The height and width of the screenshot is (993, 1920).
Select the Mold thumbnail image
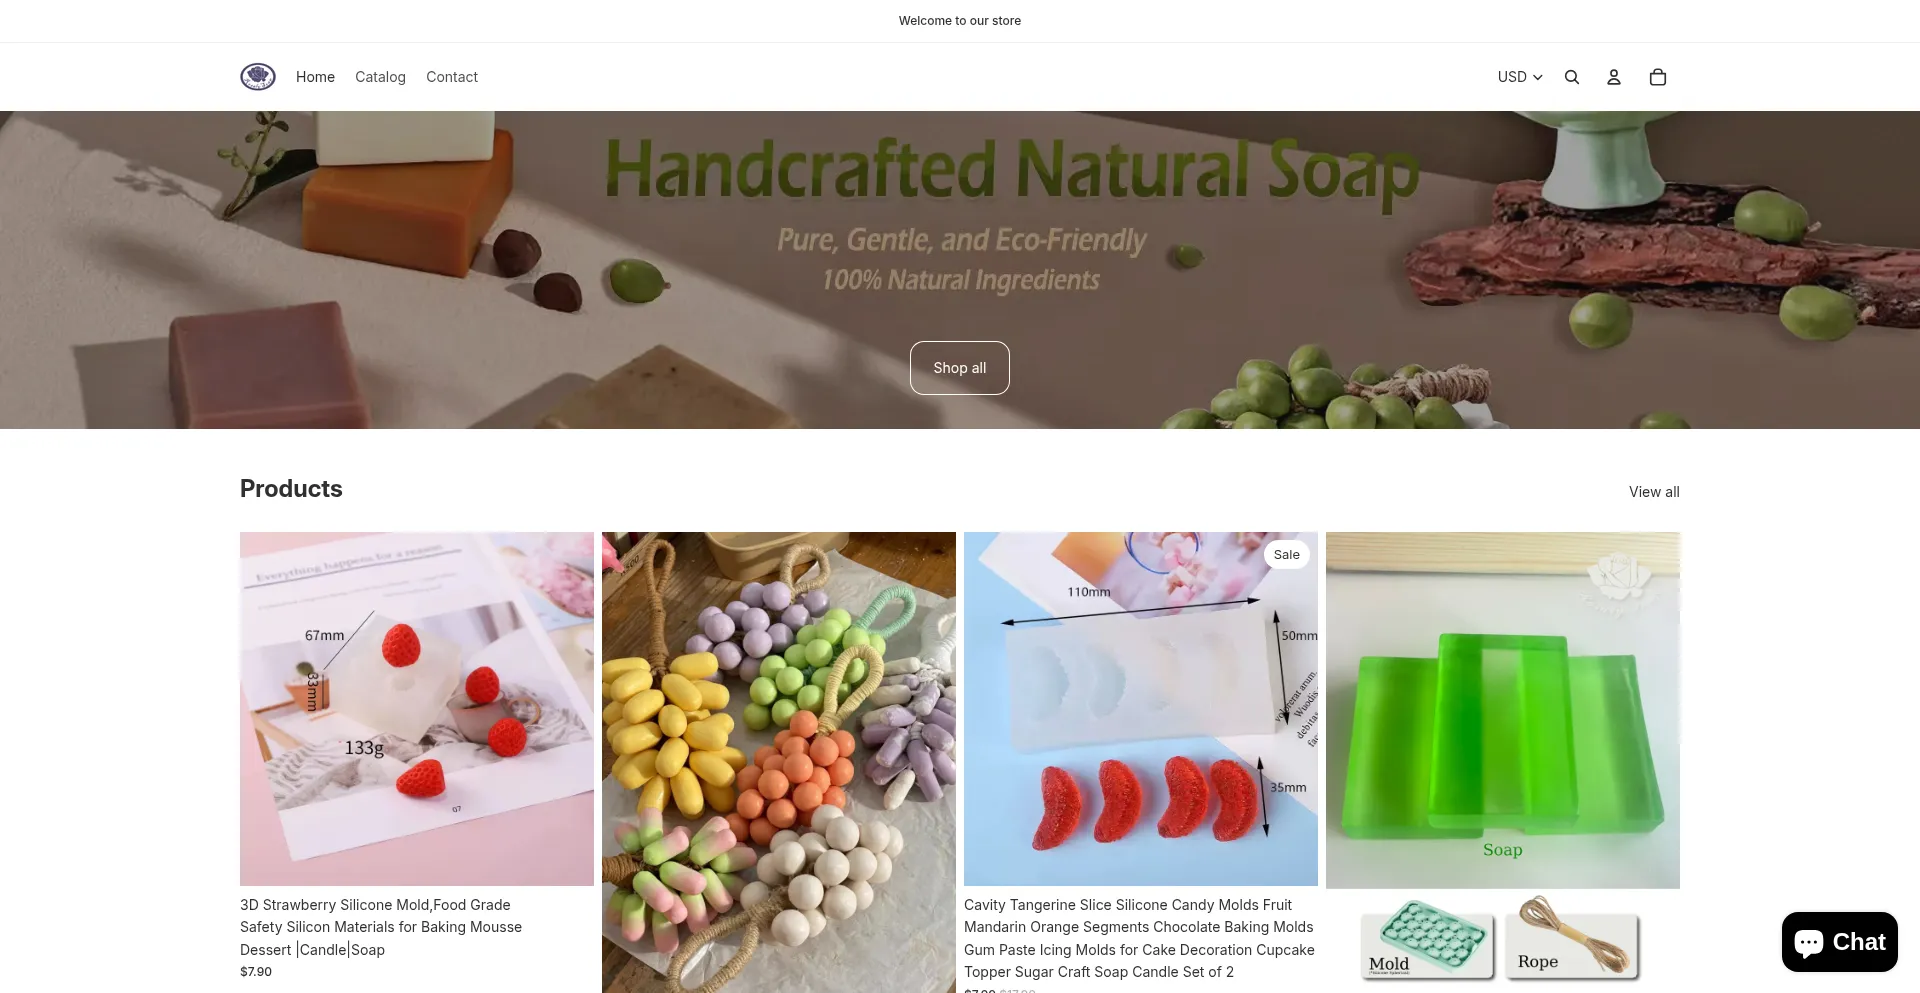pos(1427,938)
